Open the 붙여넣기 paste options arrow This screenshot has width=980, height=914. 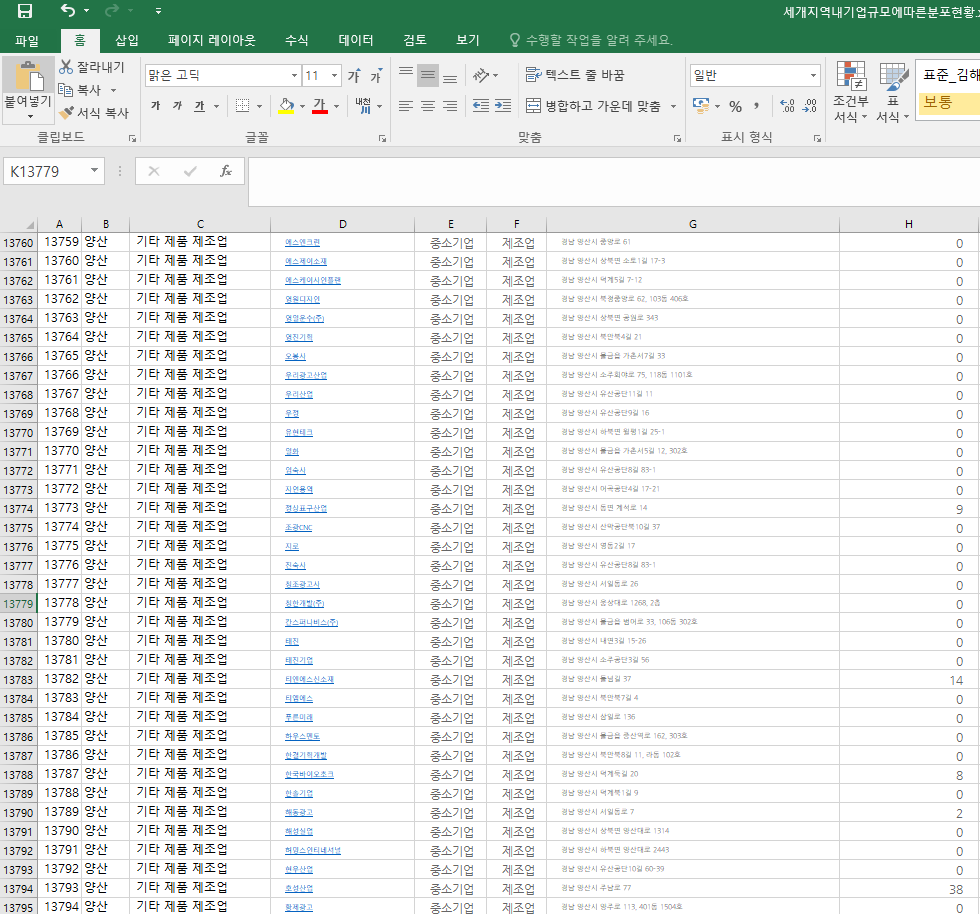29,116
